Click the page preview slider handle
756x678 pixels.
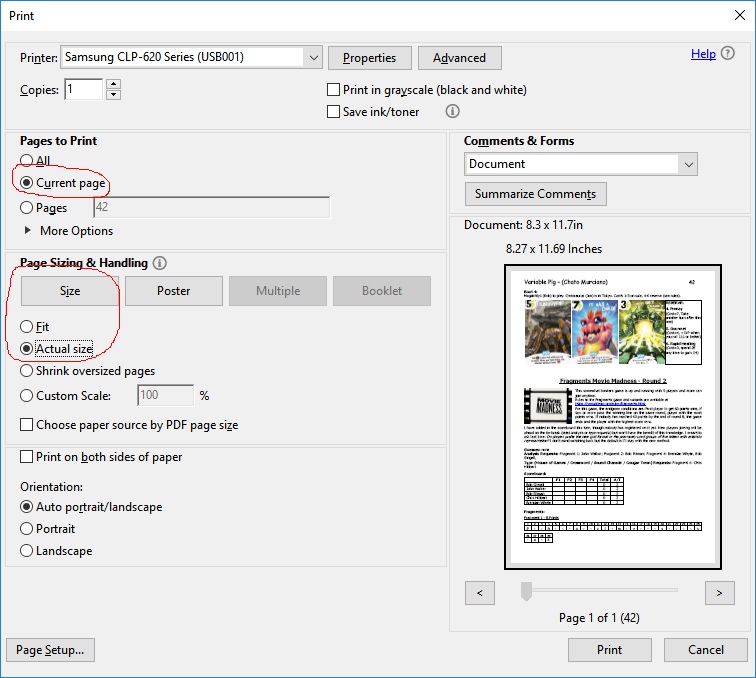point(526,592)
